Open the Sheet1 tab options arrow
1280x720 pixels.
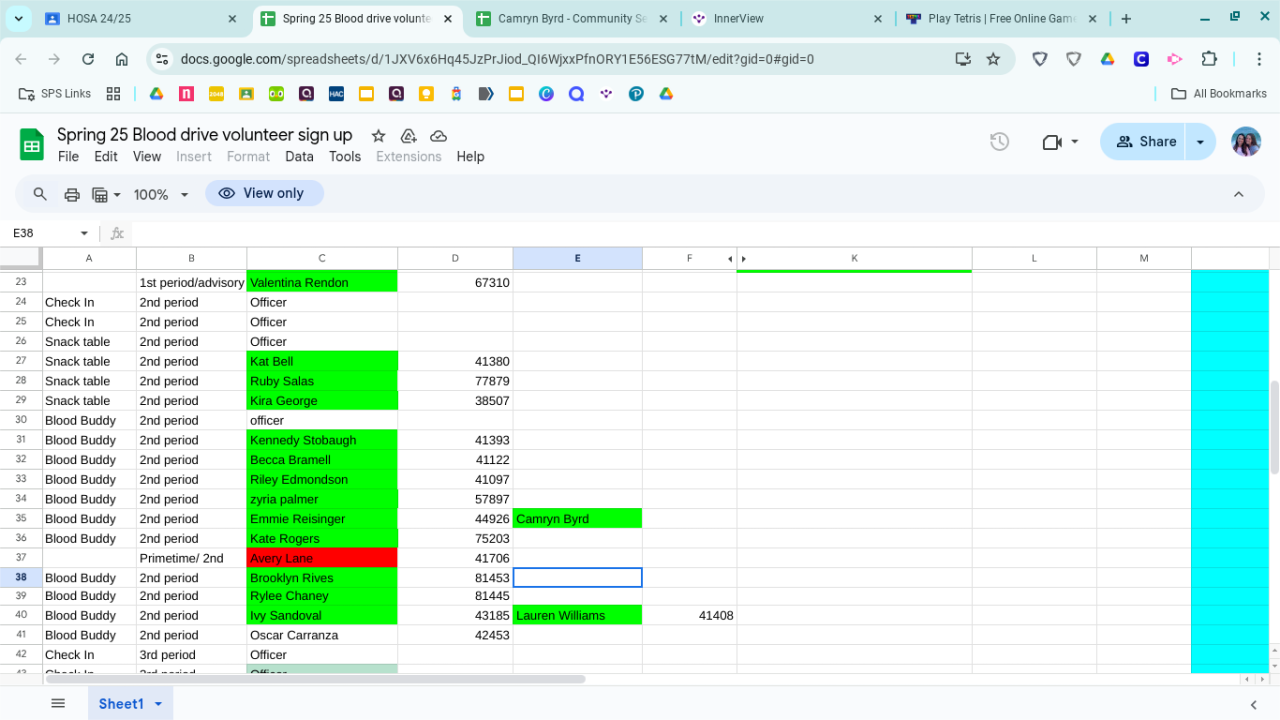click(x=158, y=704)
